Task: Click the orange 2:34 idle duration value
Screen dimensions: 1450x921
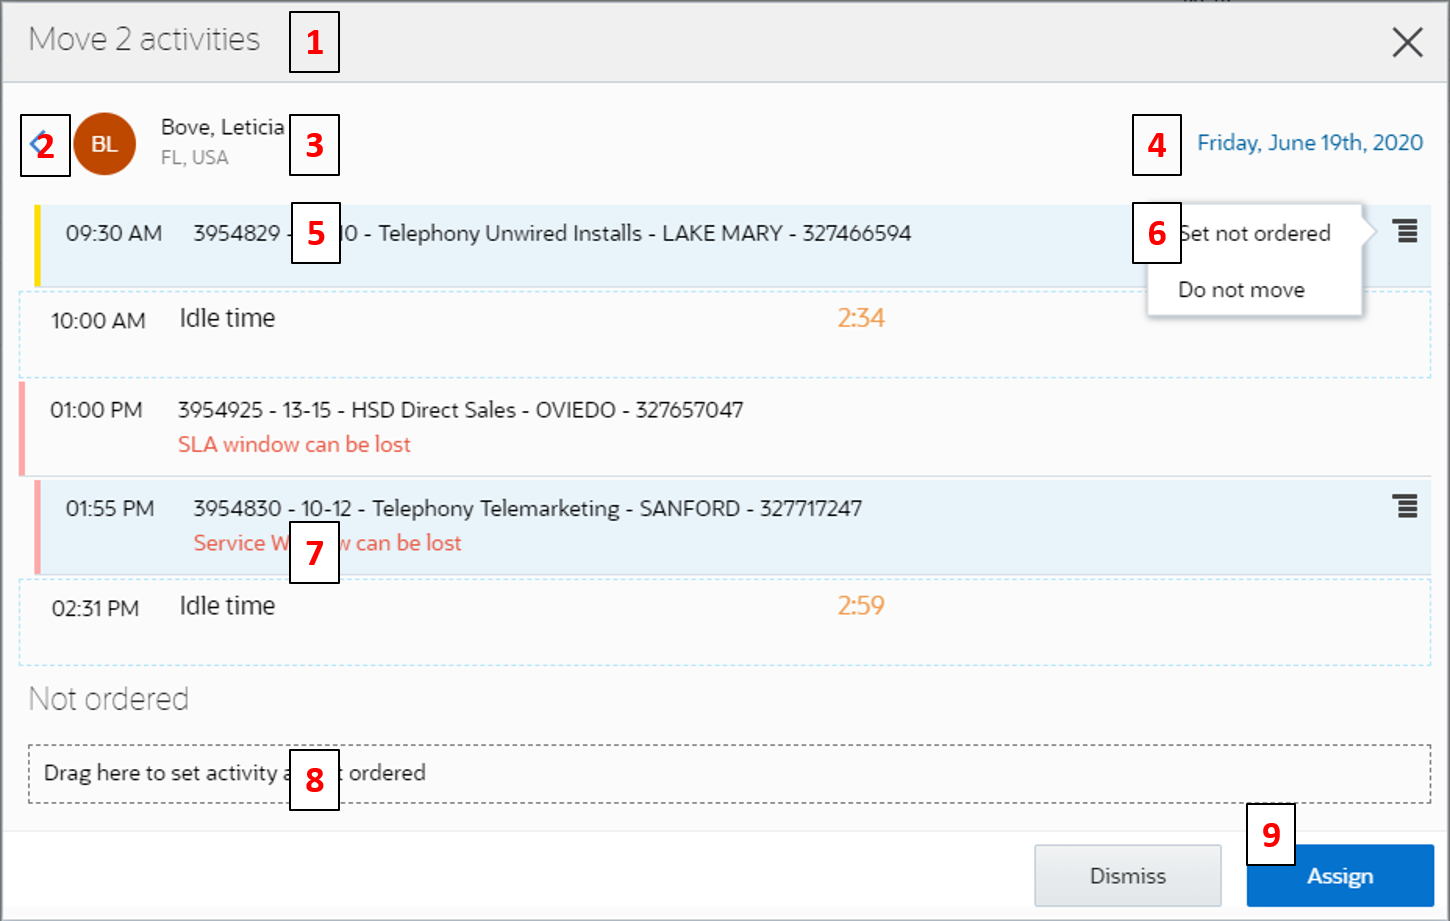Action: click(861, 319)
